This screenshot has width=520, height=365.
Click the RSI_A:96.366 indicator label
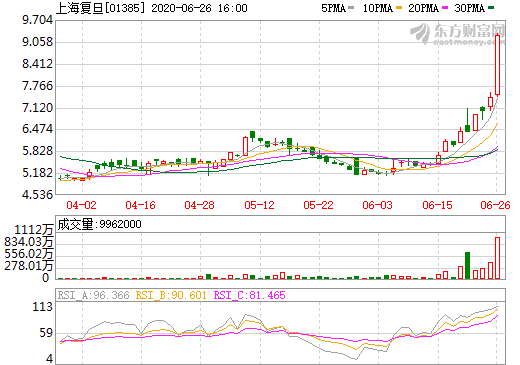click(x=93, y=295)
